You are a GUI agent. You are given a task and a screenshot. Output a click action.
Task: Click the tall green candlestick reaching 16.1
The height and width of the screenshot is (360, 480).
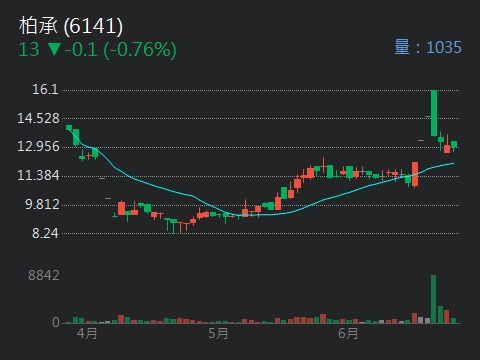pyautogui.click(x=434, y=113)
